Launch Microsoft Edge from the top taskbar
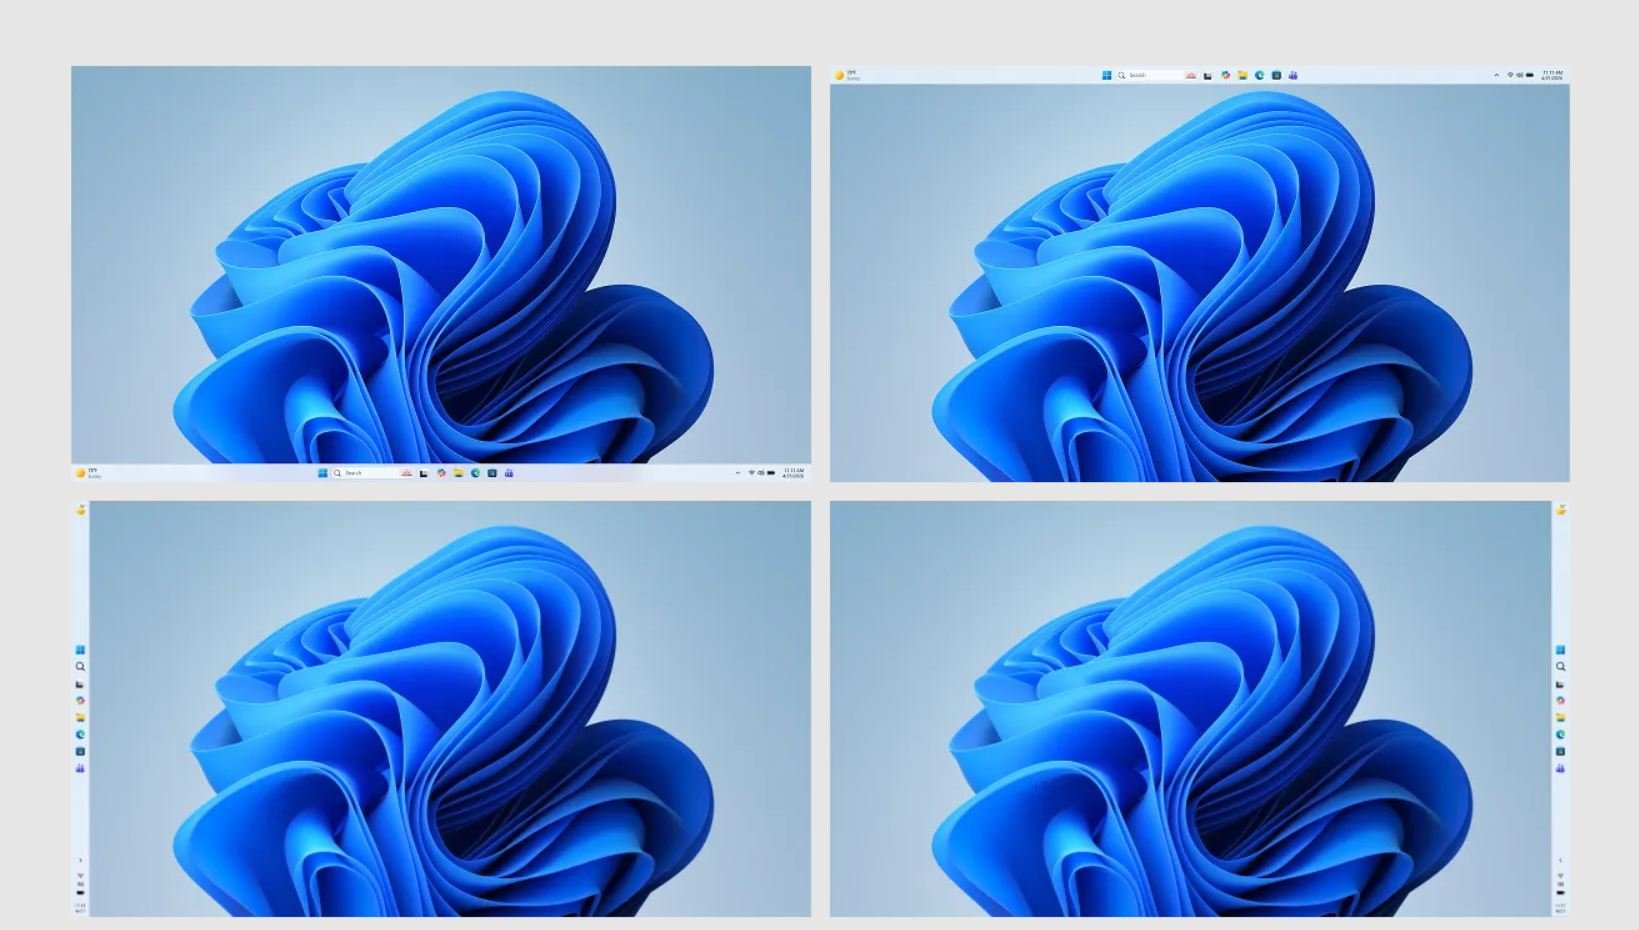The width and height of the screenshot is (1639, 930). 1259,75
